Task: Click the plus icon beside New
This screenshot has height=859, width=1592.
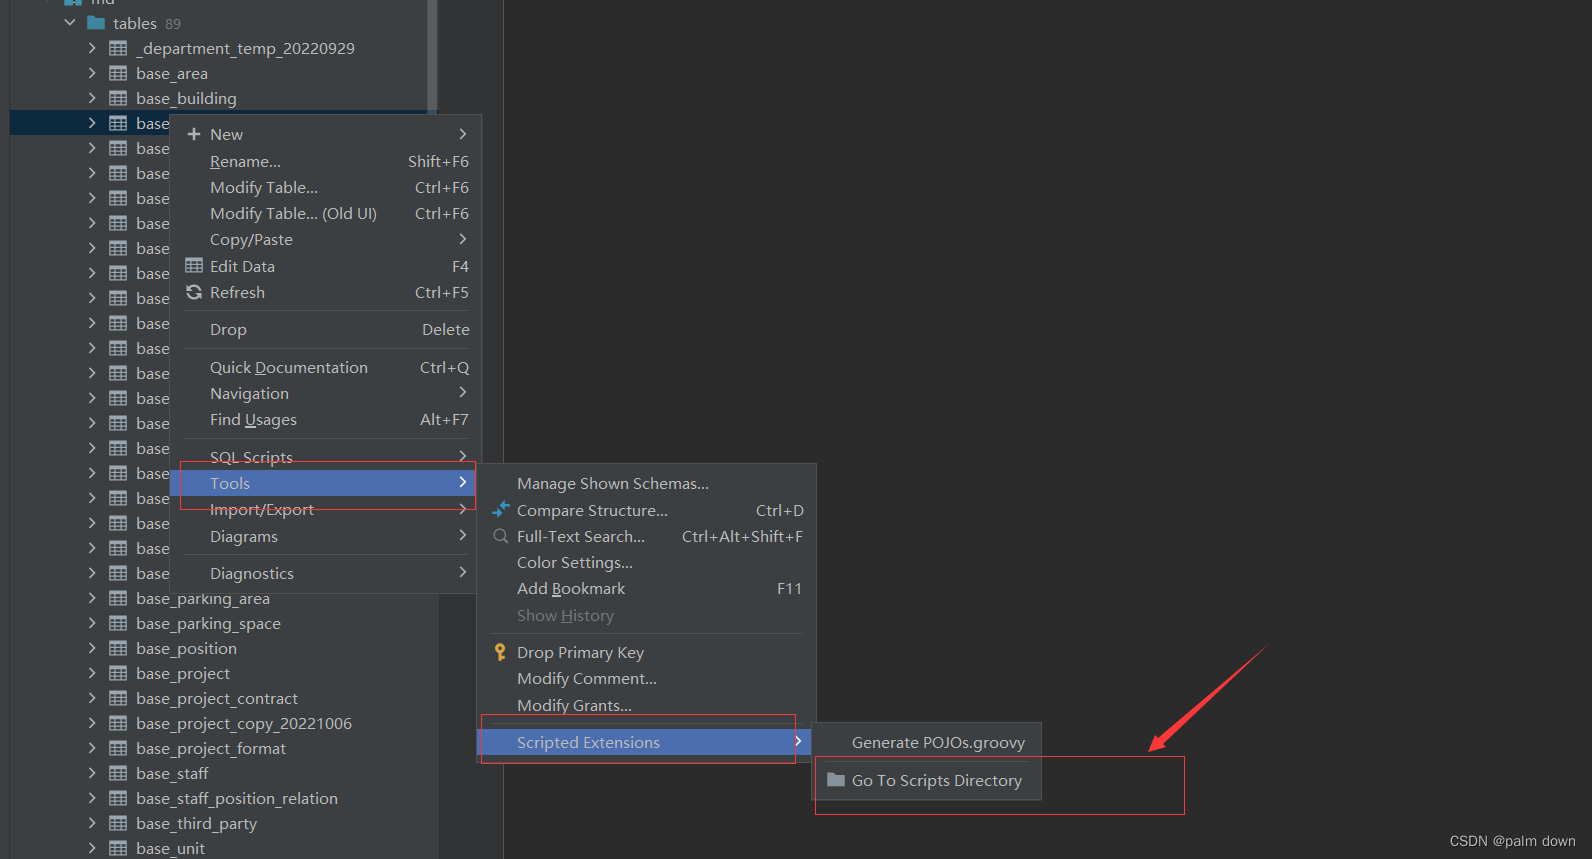Action: (194, 134)
